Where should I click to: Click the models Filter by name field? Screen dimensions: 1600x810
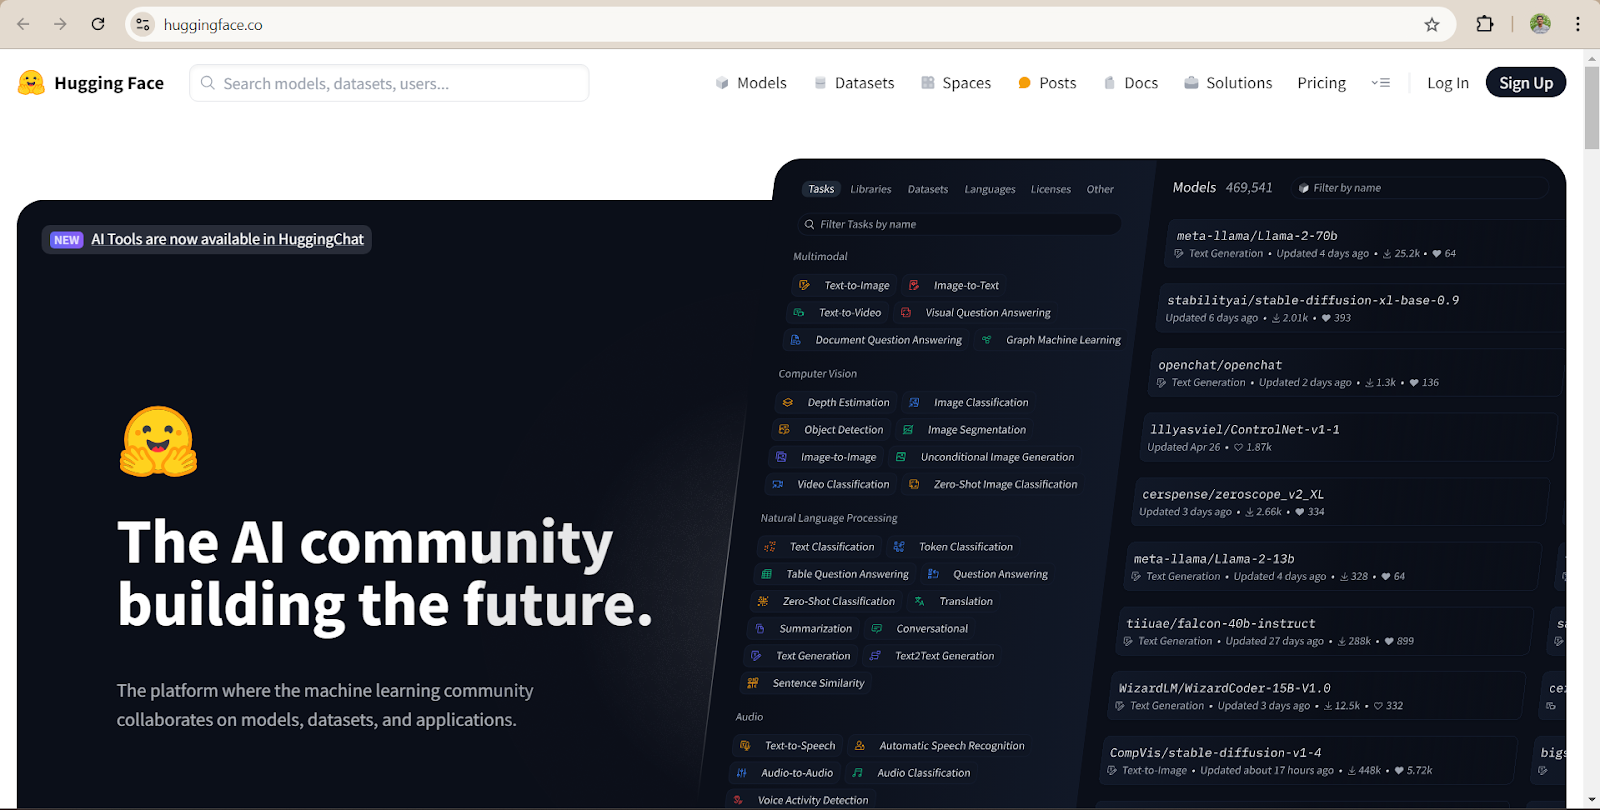pos(1420,187)
